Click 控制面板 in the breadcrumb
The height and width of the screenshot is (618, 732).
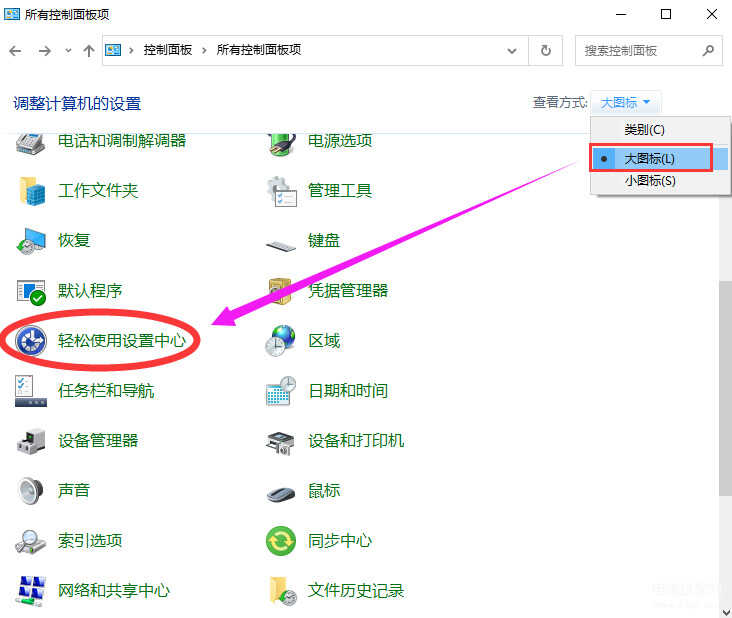pyautogui.click(x=168, y=50)
